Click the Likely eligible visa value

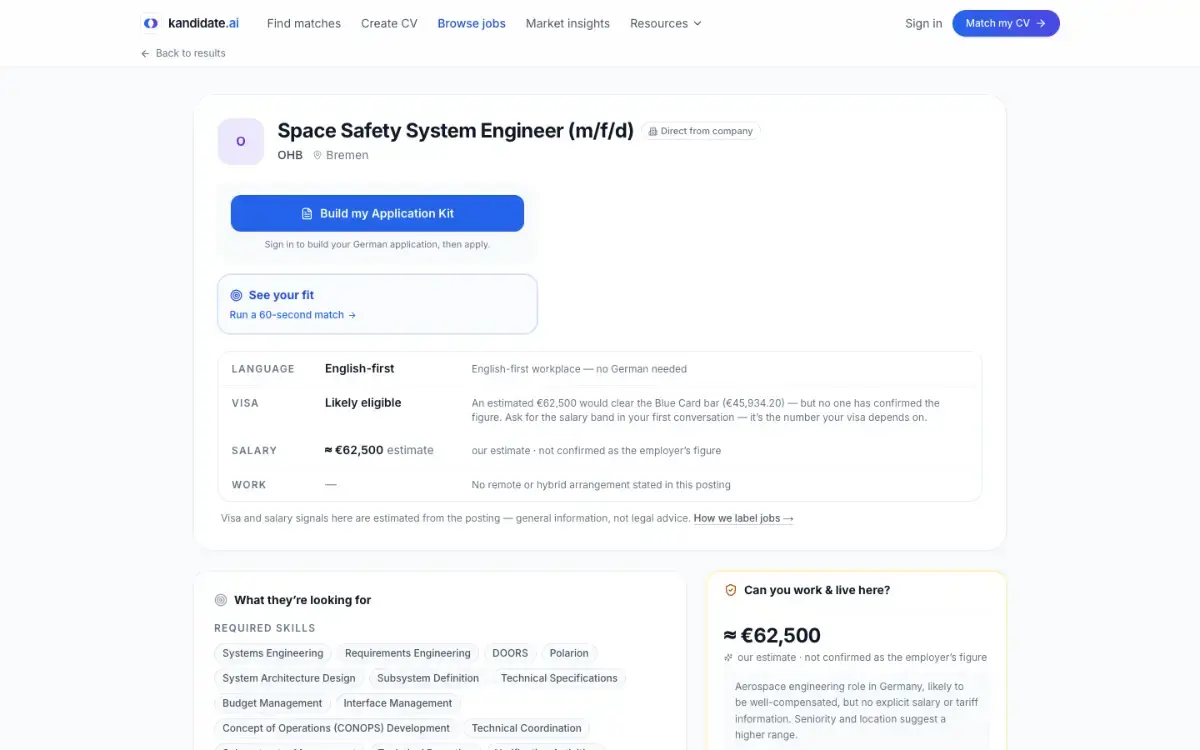click(363, 403)
